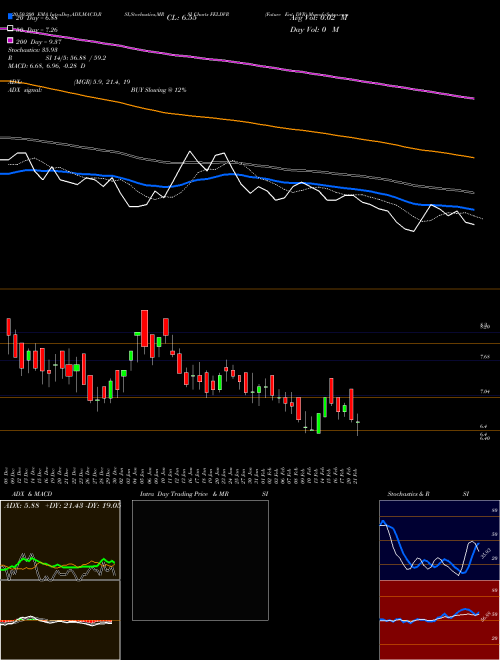The width and height of the screenshot is (500, 660).
Task: Click the '(MGR) 5.9, 21.4, 19' values
Action: [102, 82]
